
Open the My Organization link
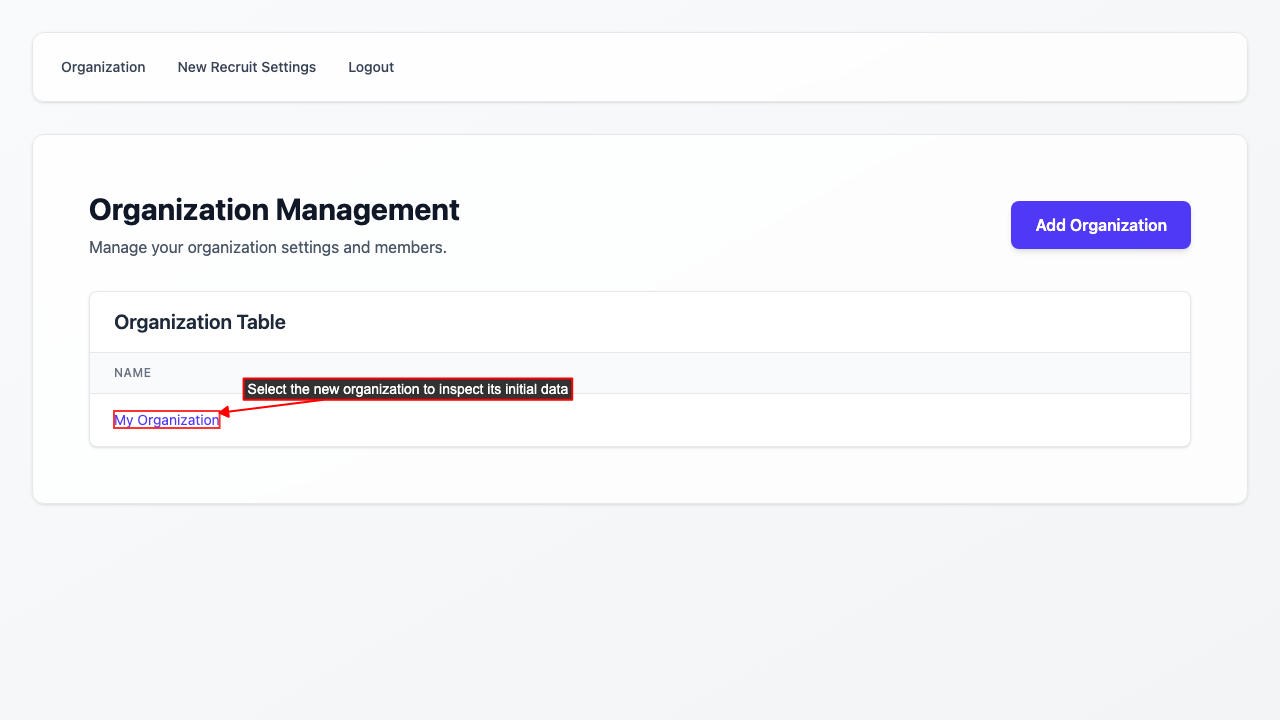click(166, 420)
